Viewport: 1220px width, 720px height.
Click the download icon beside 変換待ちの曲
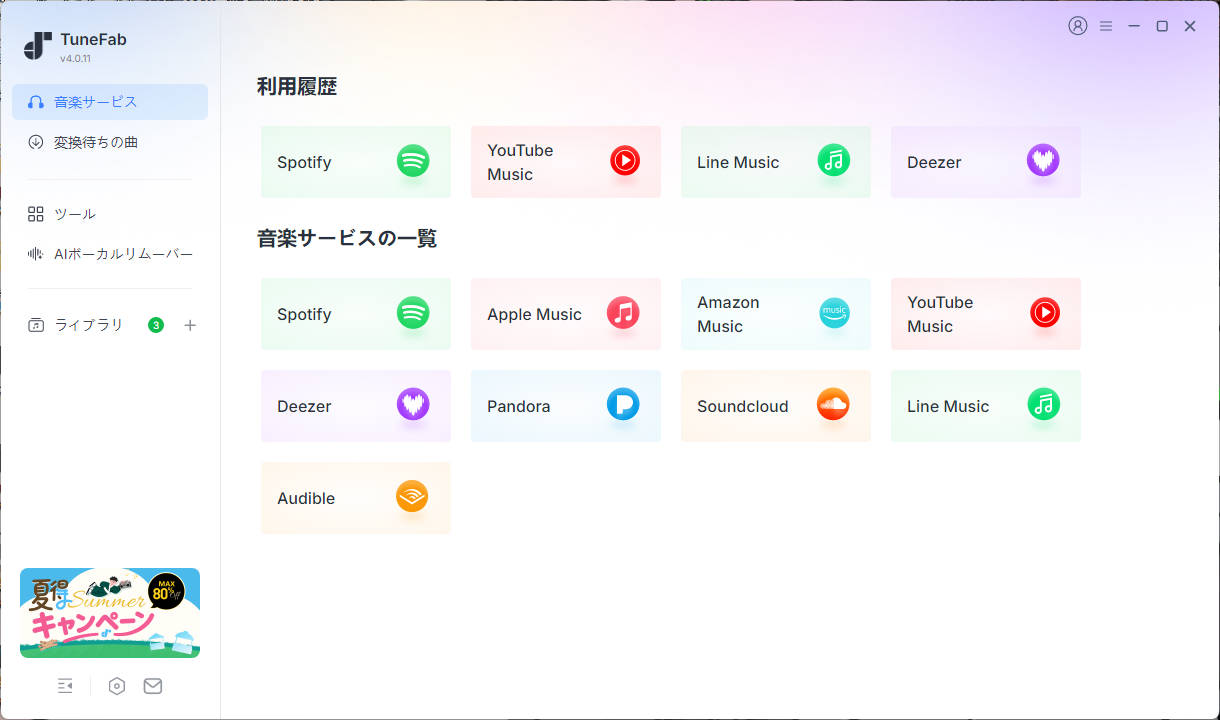pyautogui.click(x=36, y=142)
